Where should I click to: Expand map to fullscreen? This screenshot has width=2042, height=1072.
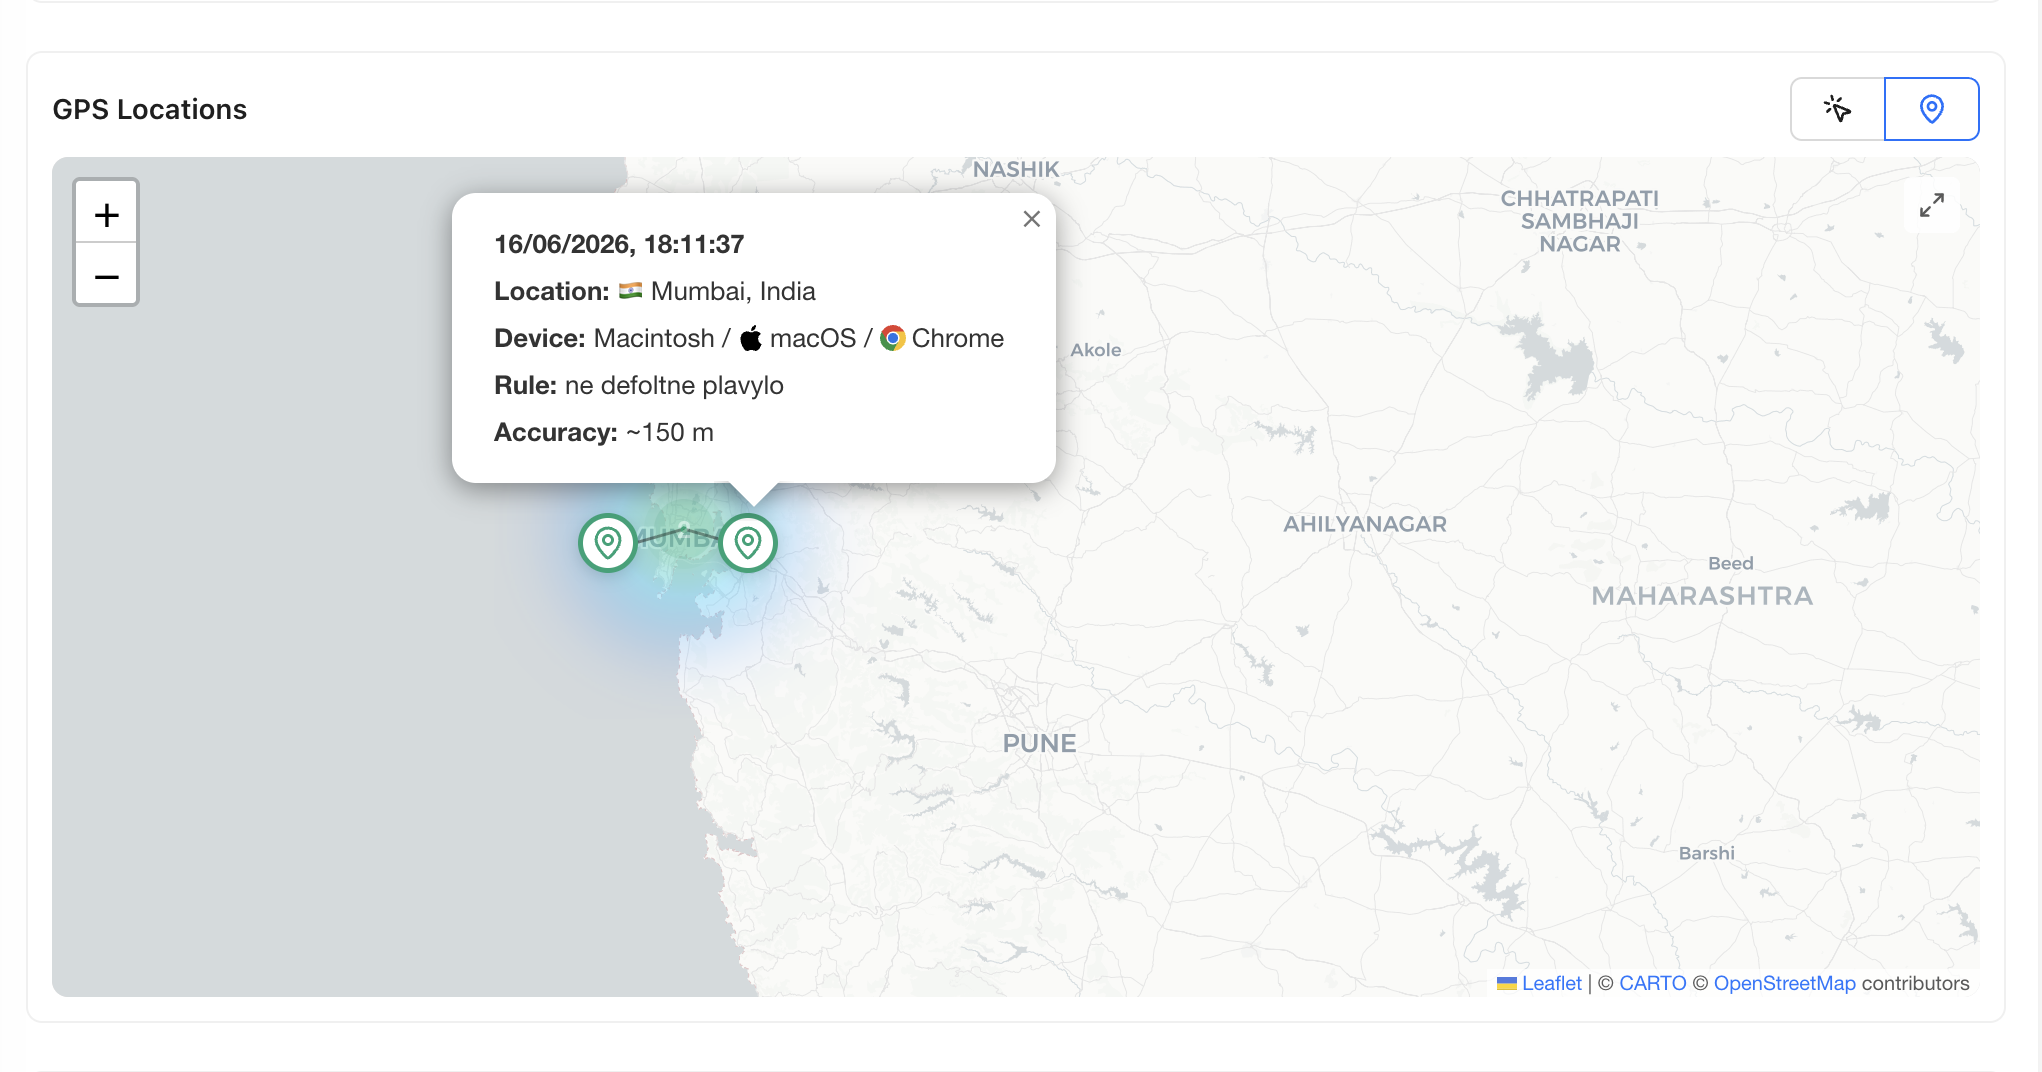(x=1932, y=205)
